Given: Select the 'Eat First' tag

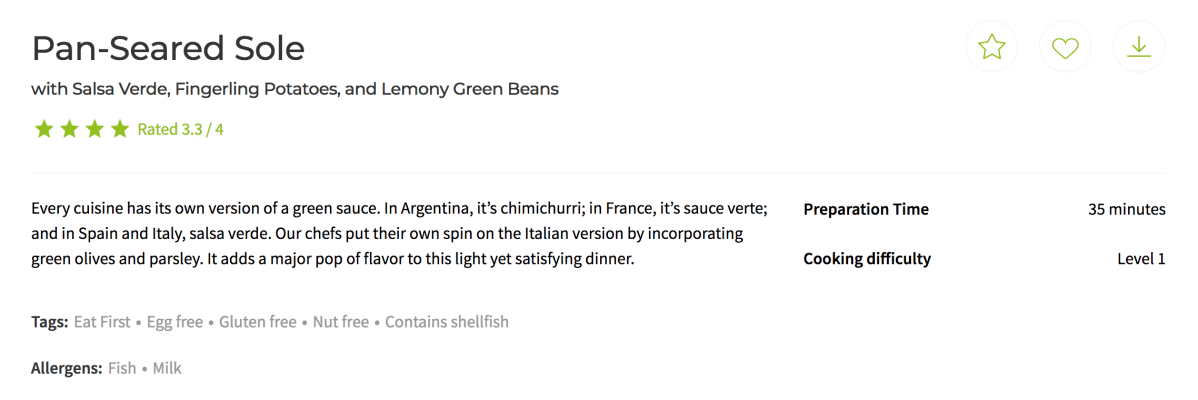Looking at the screenshot, I should [x=102, y=322].
